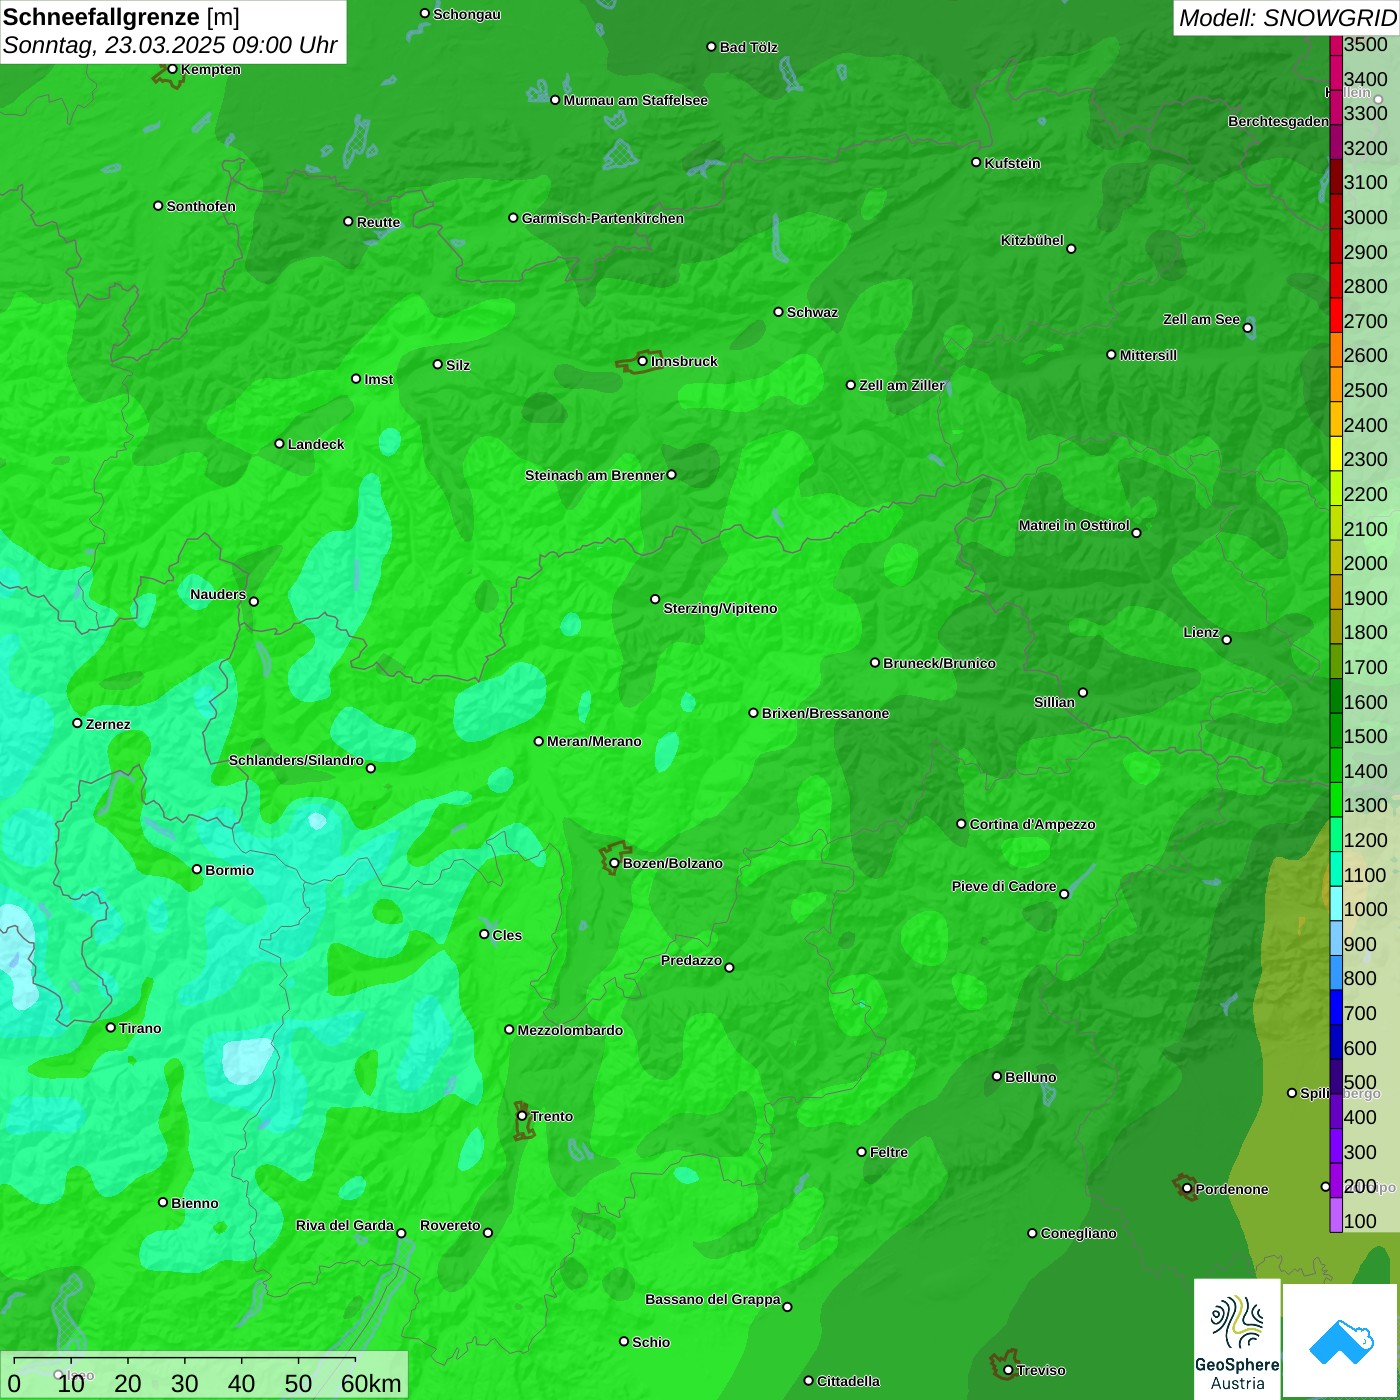The width and height of the screenshot is (1400, 1400).
Task: Click the Mittersill label
Action: point(1148,355)
